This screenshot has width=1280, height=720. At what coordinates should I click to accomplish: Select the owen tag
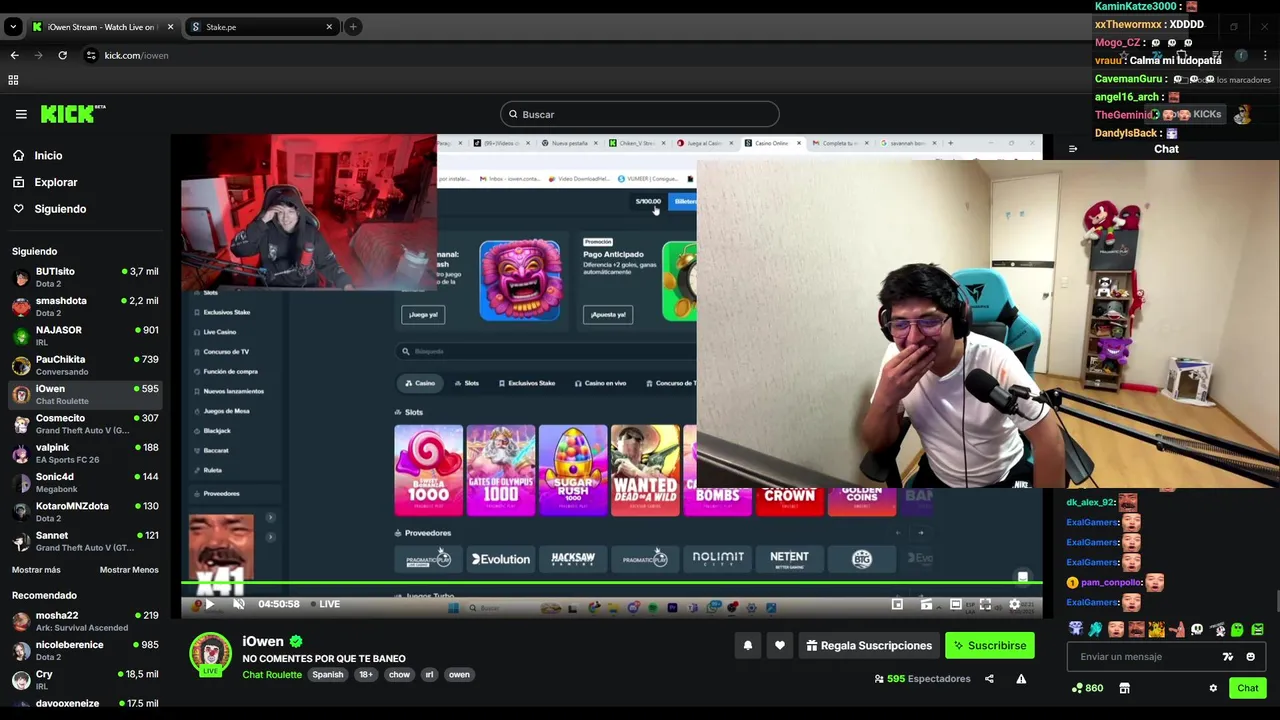[459, 675]
